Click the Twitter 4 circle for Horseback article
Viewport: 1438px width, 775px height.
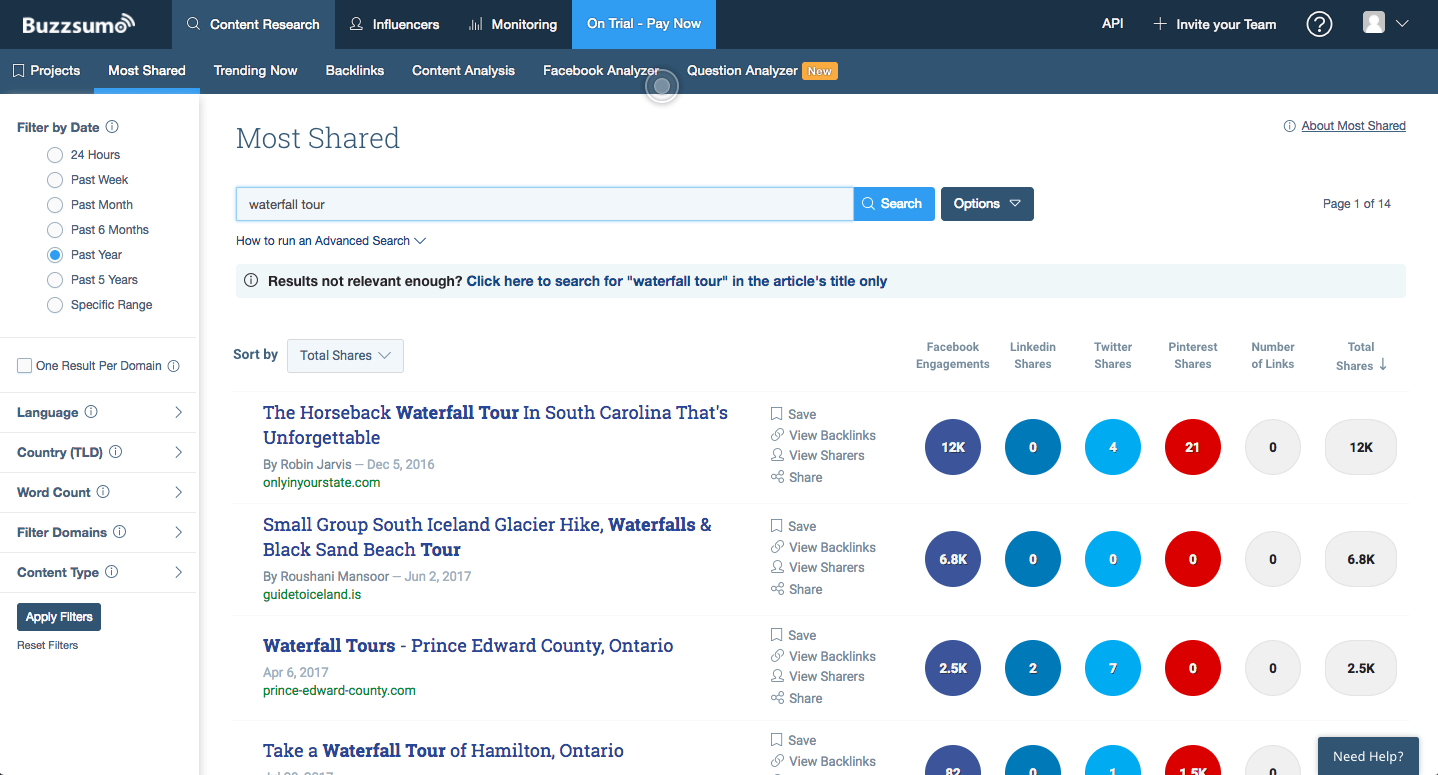tap(1113, 447)
